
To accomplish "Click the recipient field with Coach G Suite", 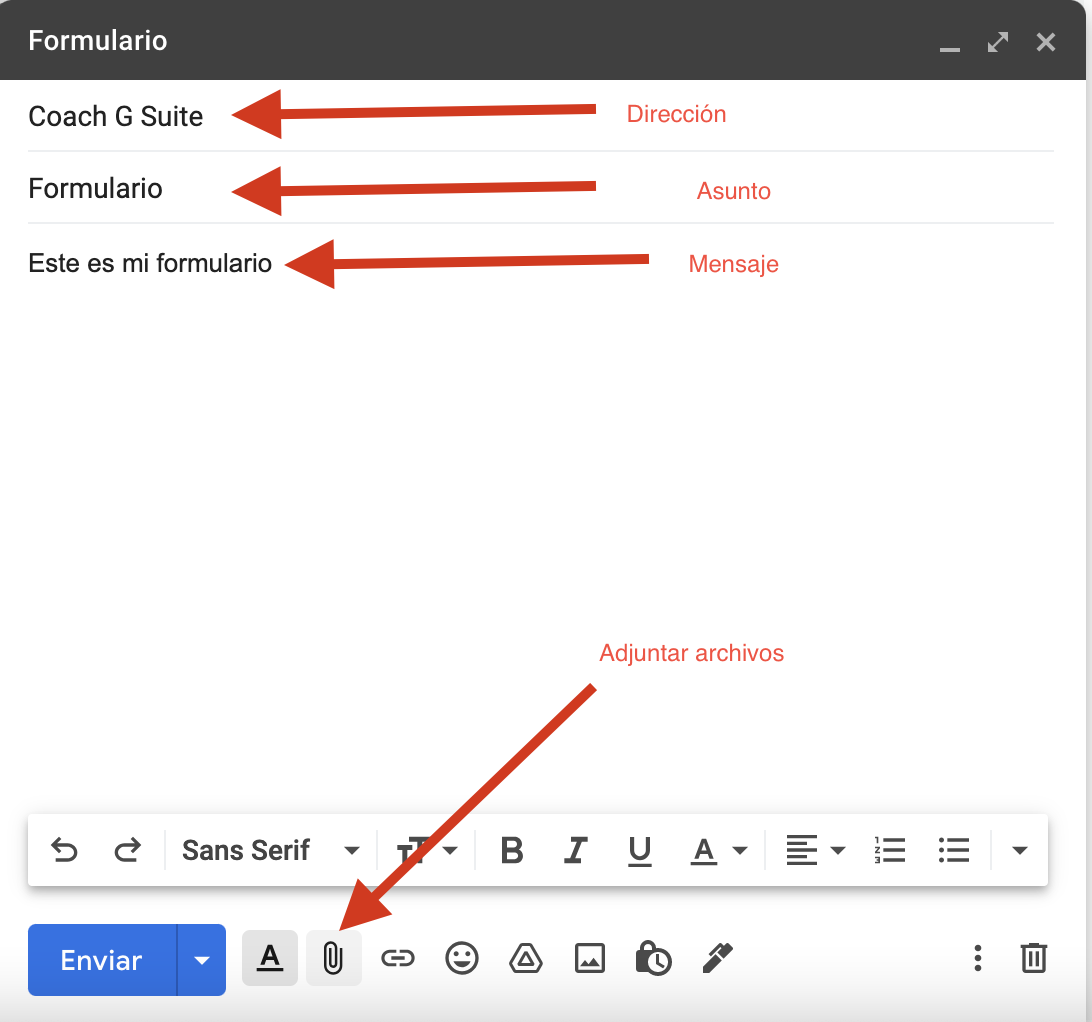I will click(x=540, y=116).
